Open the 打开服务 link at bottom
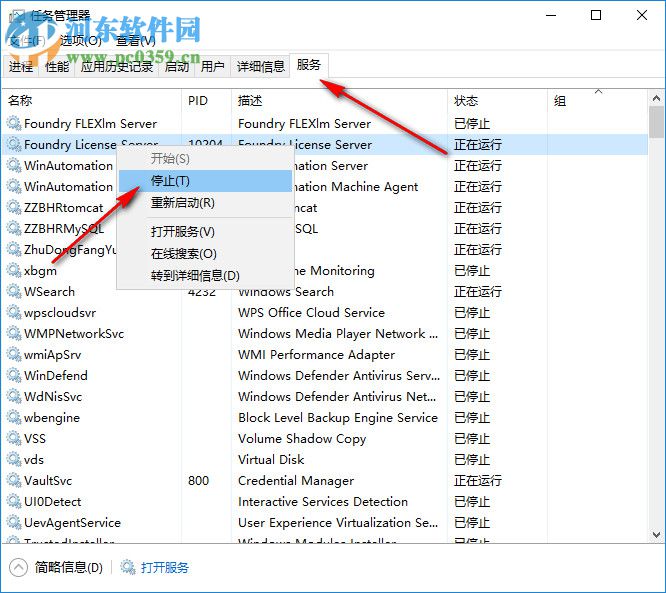Screen dimensions: 666x593 tap(164, 567)
